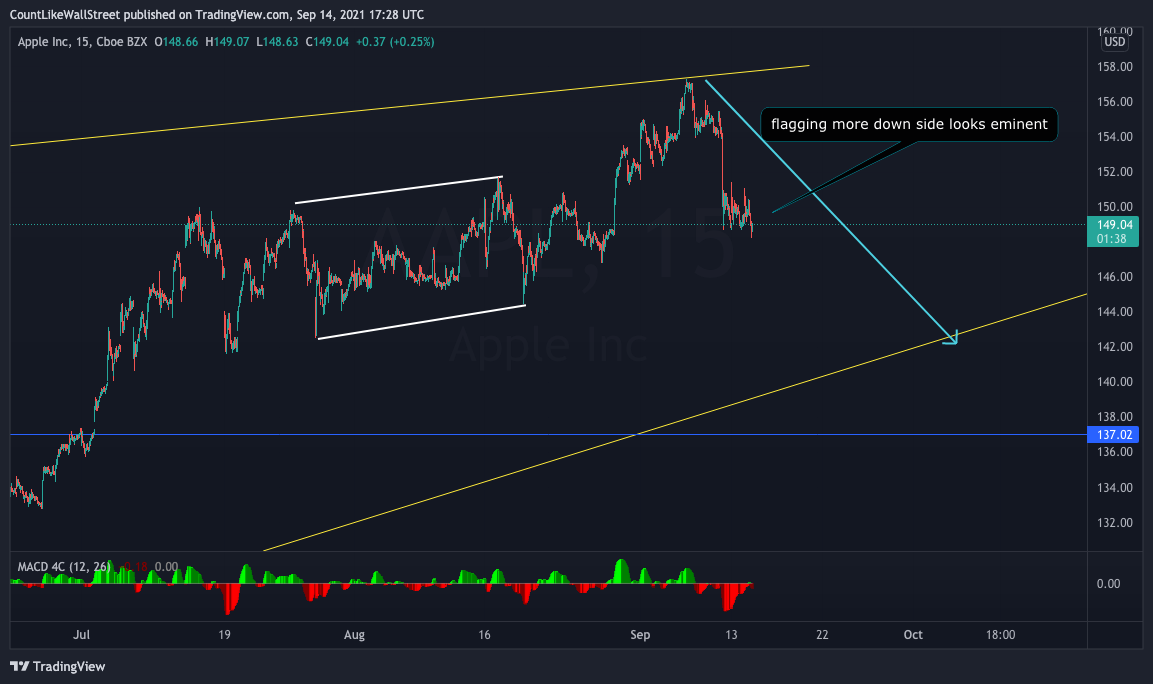Click the 152.00 price axis label
1153x684 pixels.
(x=1115, y=171)
